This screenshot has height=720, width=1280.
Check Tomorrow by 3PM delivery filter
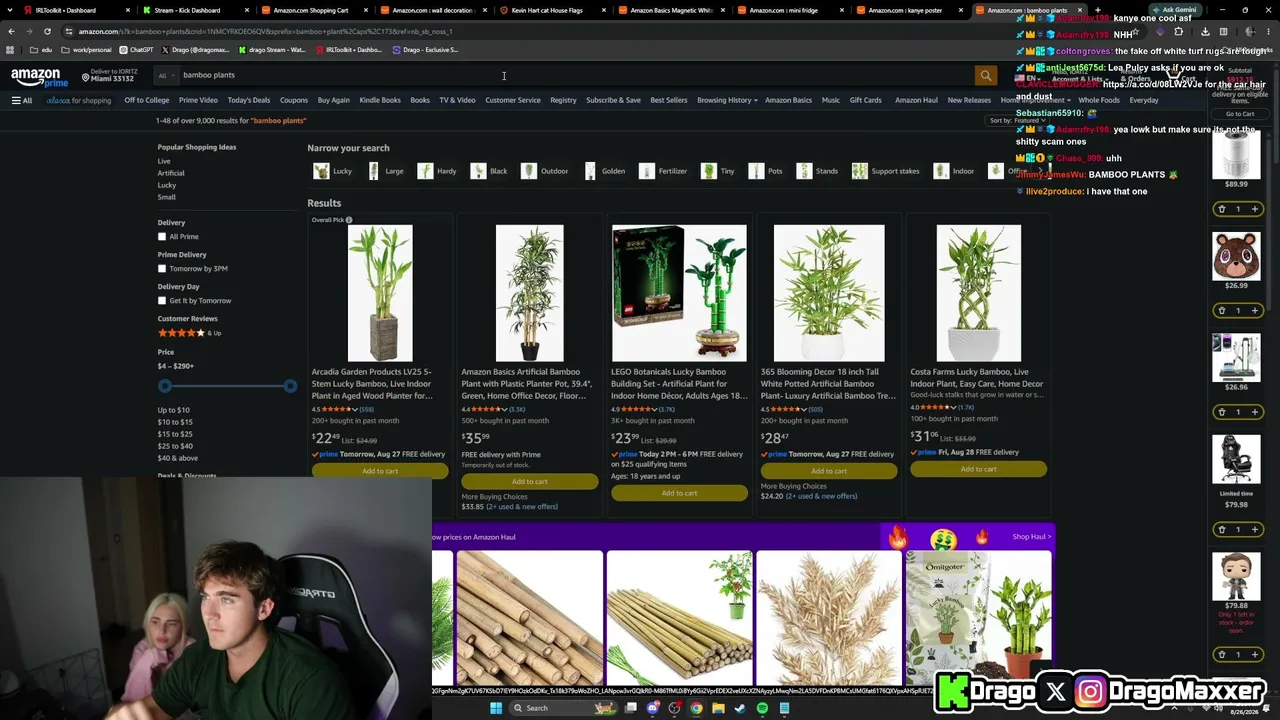pyautogui.click(x=162, y=269)
